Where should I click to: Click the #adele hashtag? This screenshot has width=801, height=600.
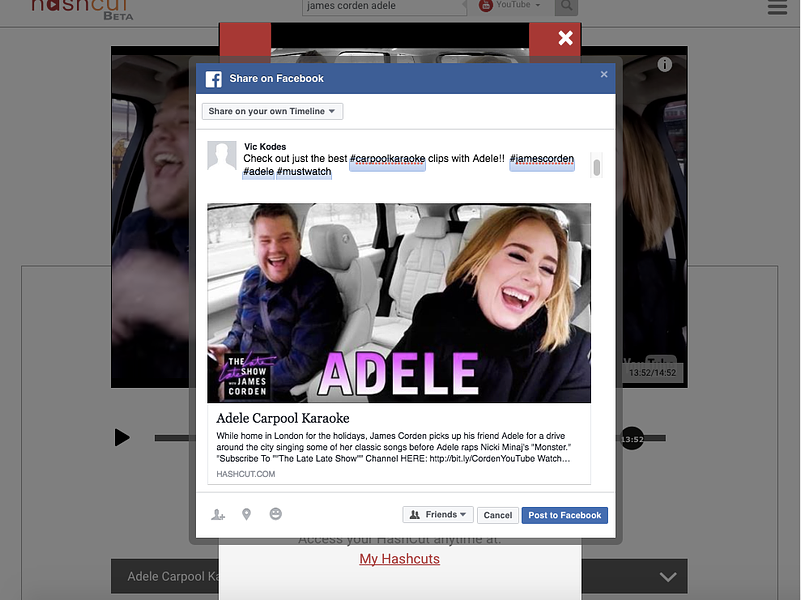tap(258, 172)
